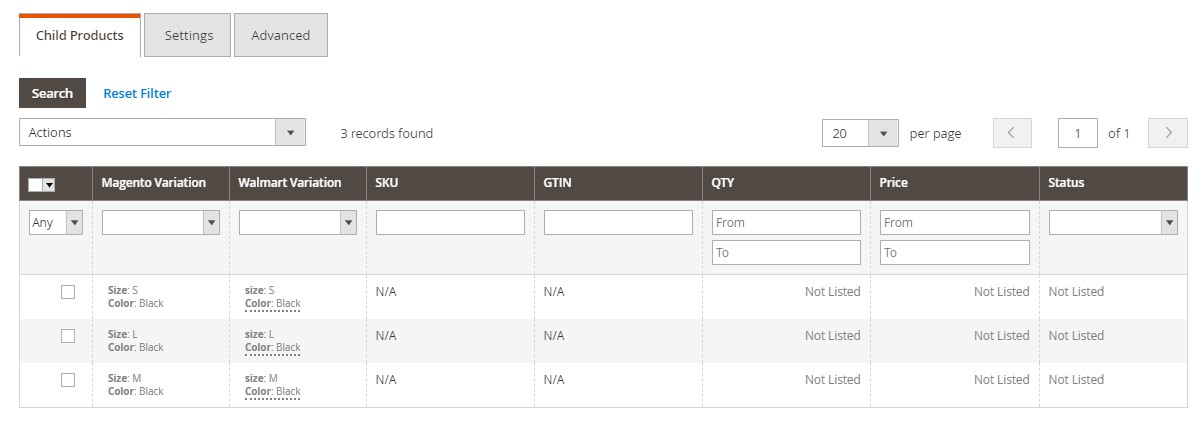The height and width of the screenshot is (424, 1202).
Task: Sort by the Price column header
Action: (x=894, y=183)
